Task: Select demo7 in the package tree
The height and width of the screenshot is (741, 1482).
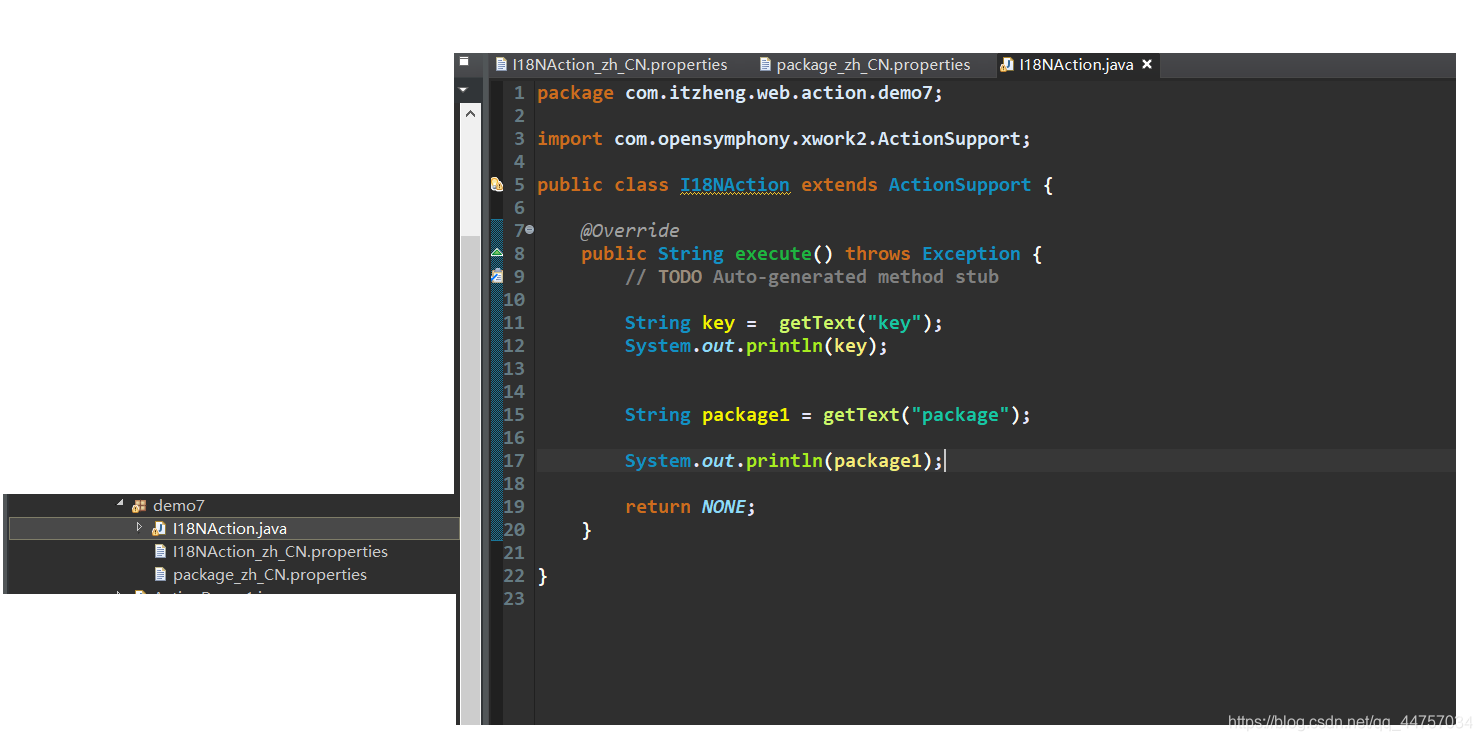Action: pos(178,506)
